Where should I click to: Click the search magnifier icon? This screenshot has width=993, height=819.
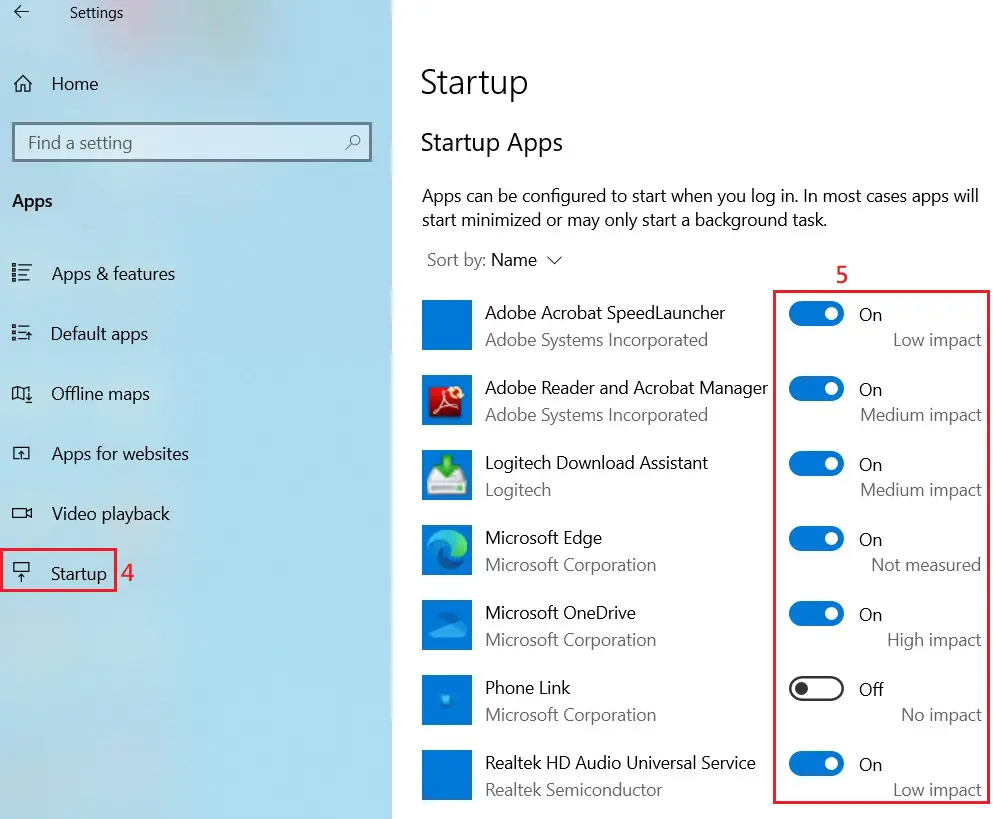coord(352,143)
